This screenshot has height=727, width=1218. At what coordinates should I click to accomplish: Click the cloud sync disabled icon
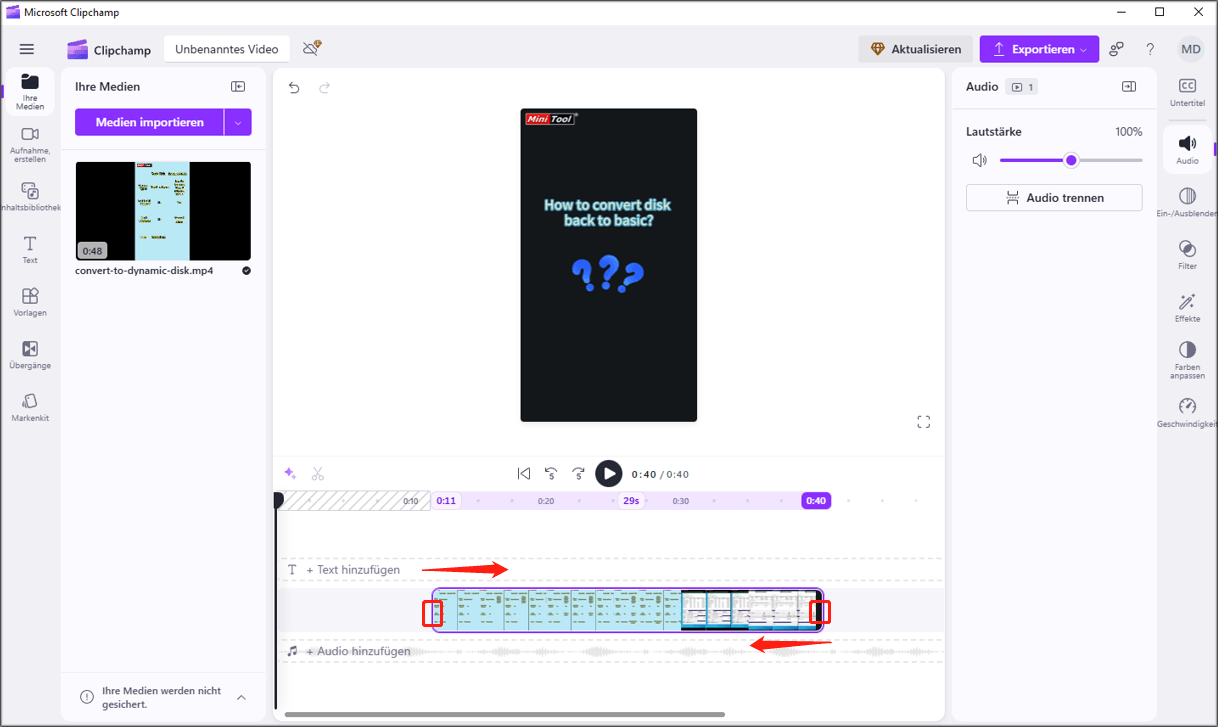click(x=311, y=48)
